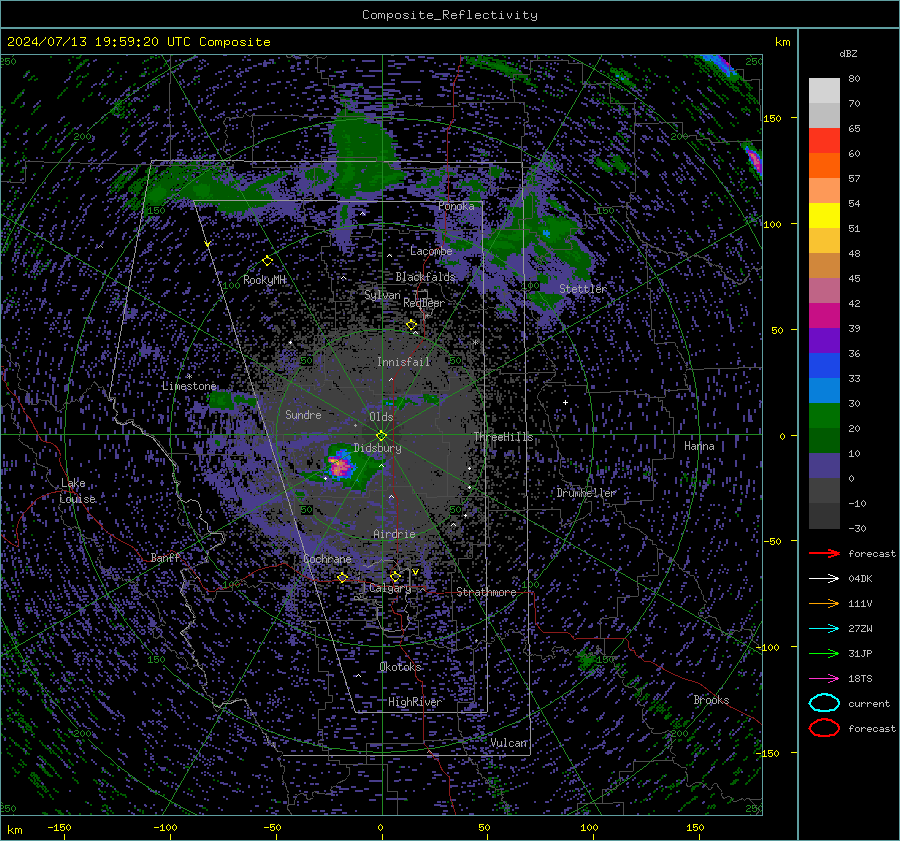
Task: Click the Composite_Reflectivity title text
Action: point(449,15)
